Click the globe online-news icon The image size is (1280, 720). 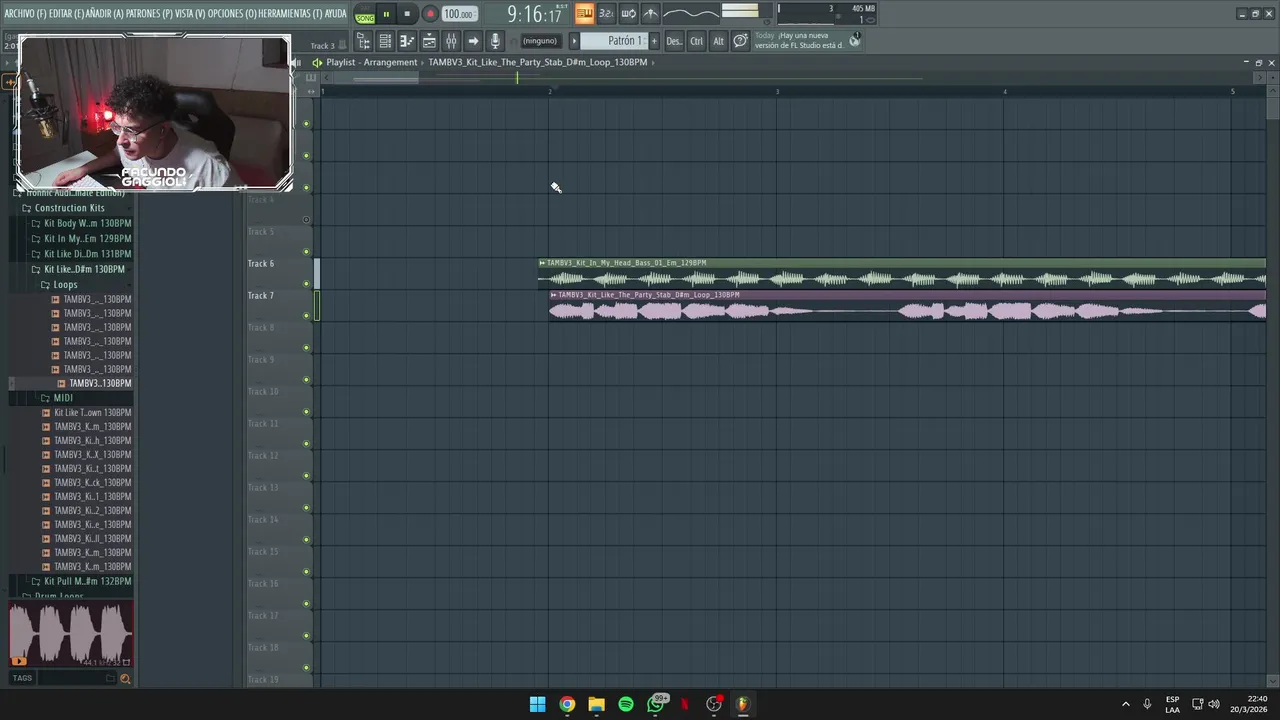click(x=854, y=40)
